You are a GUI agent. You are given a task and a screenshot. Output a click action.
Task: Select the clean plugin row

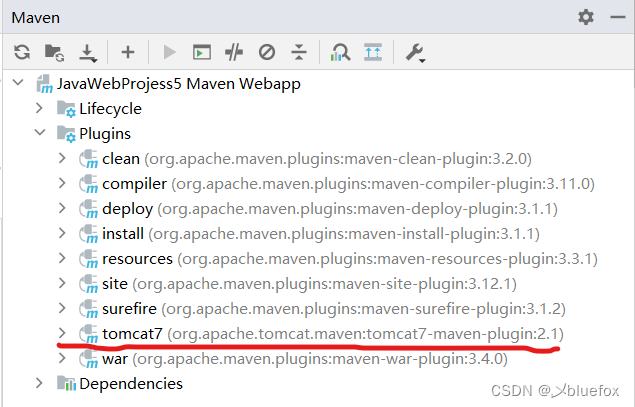317,159
